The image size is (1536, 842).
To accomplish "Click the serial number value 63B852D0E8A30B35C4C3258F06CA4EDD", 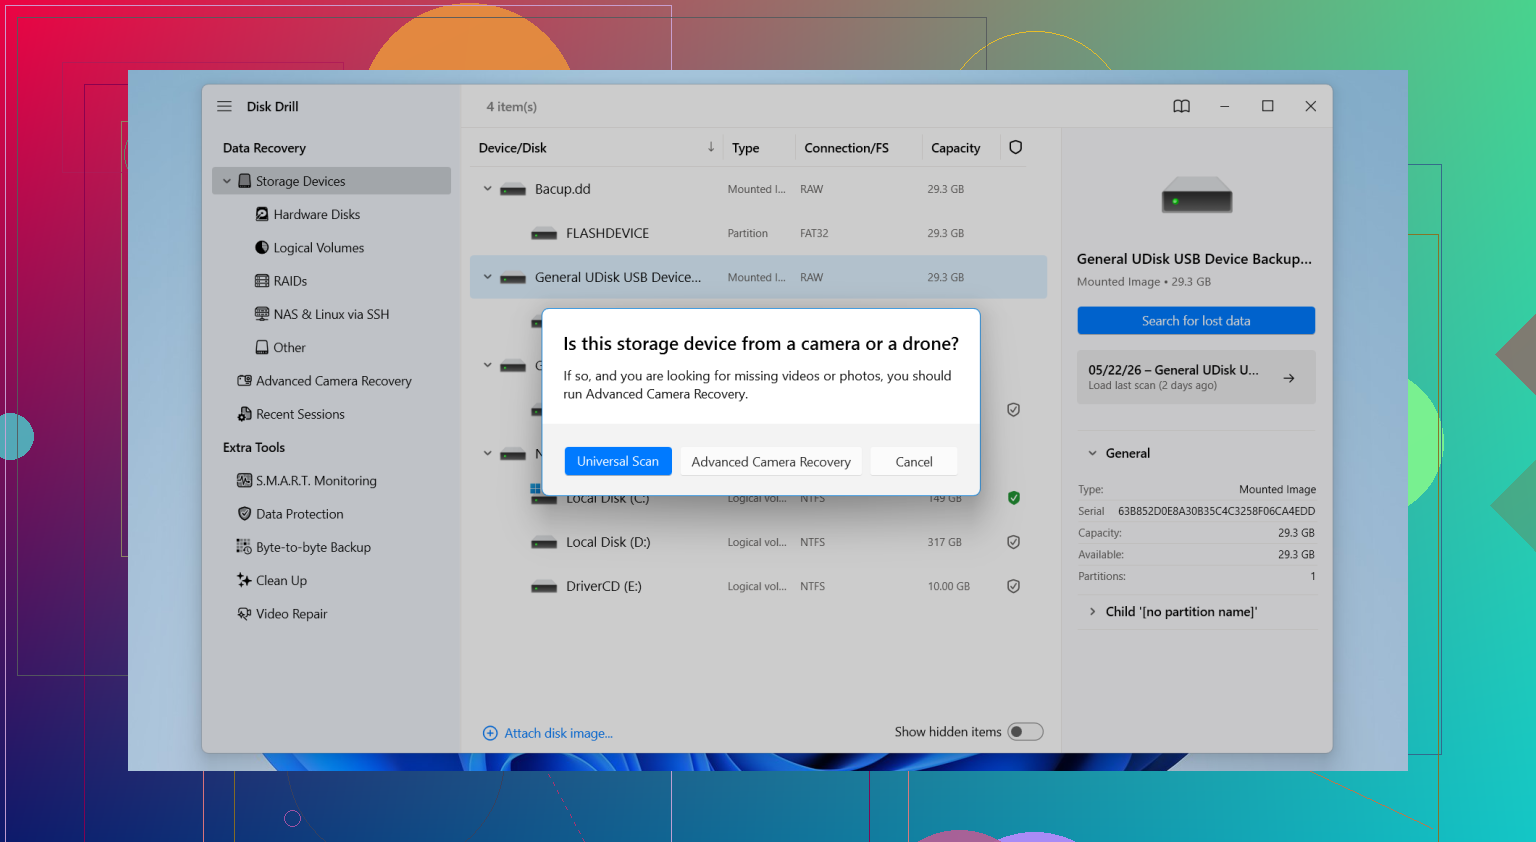I will 1216,511.
